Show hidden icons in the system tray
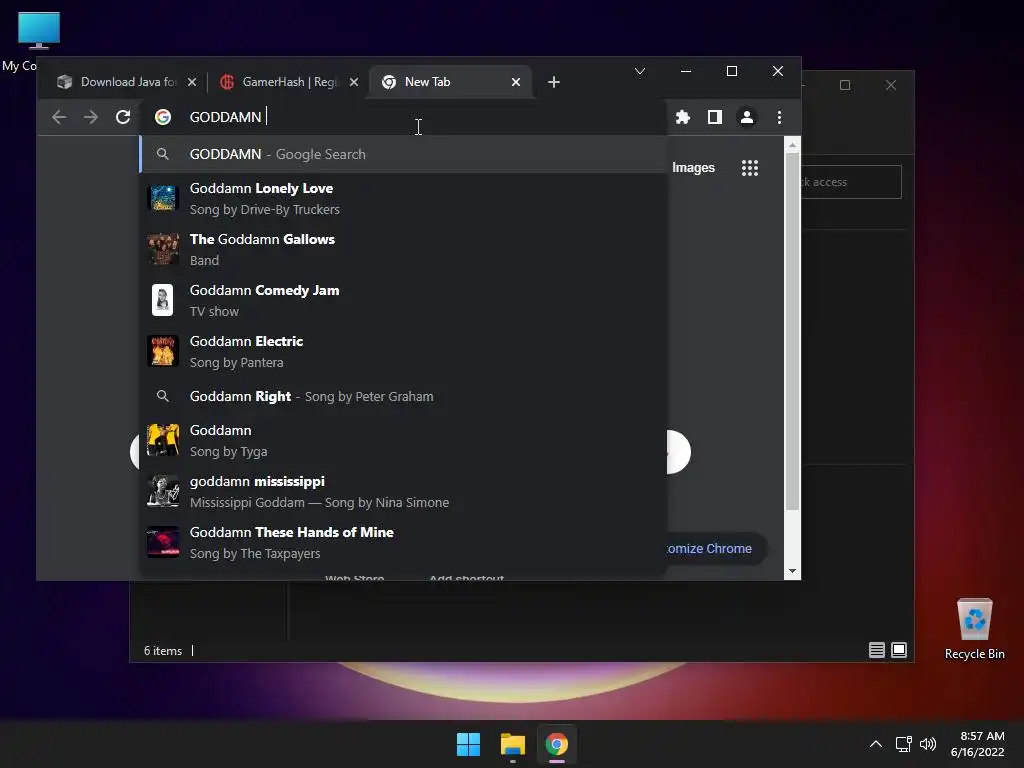 [x=876, y=744]
